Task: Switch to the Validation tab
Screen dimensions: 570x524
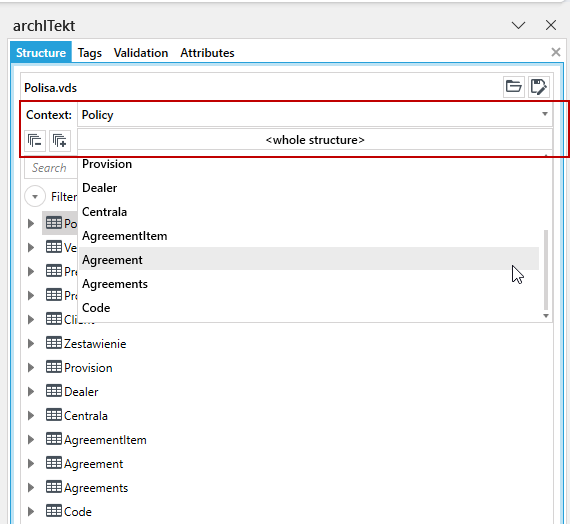Action: (x=141, y=53)
